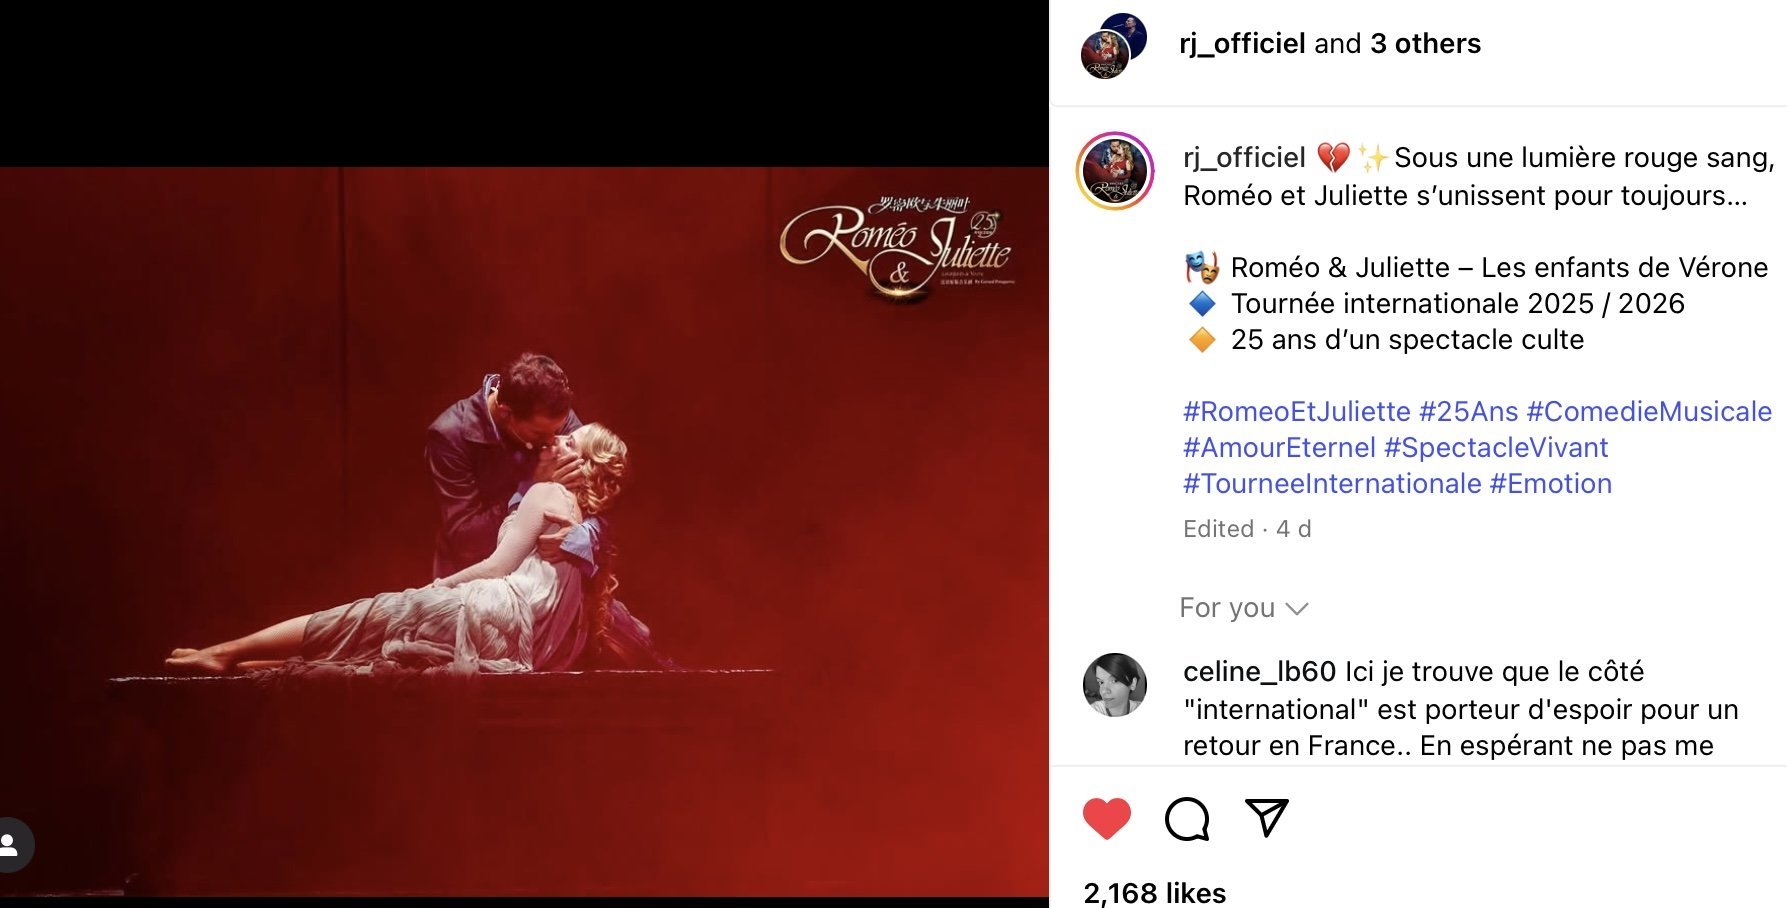Open rj_officiel profile from post header
The image size is (1787, 908).
(1242, 44)
